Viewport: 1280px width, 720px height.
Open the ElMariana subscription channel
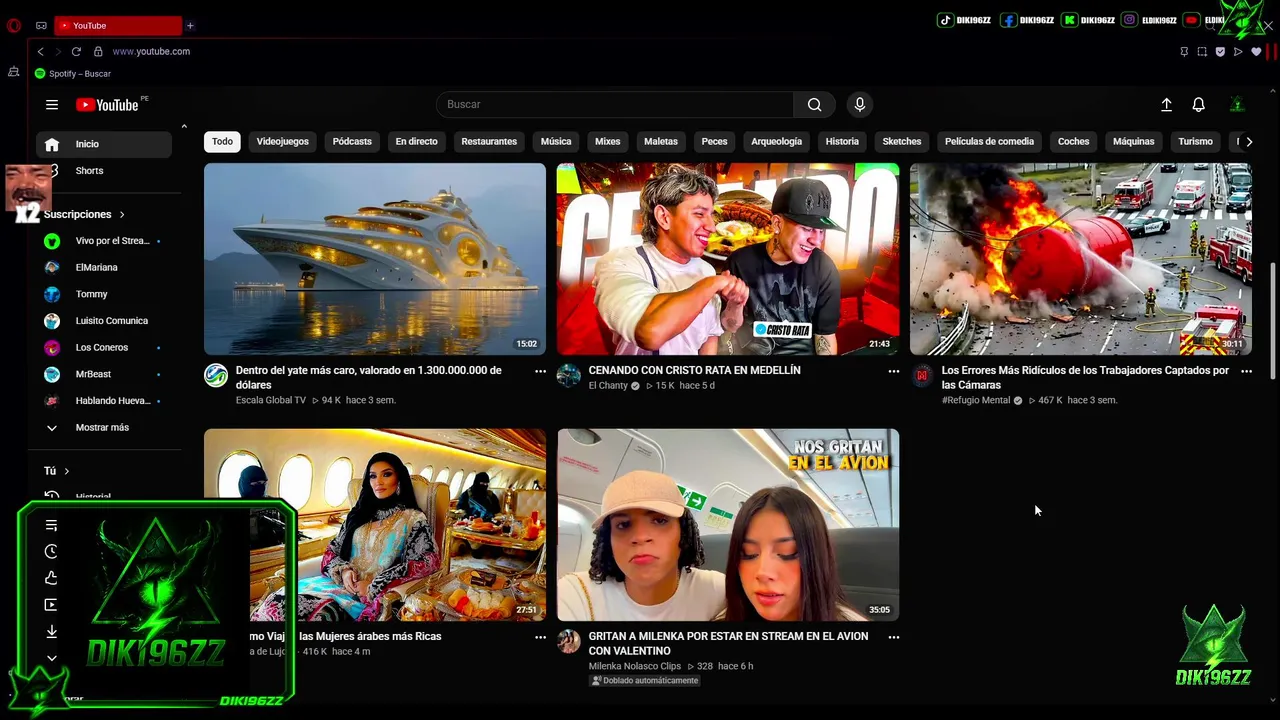pos(104,268)
